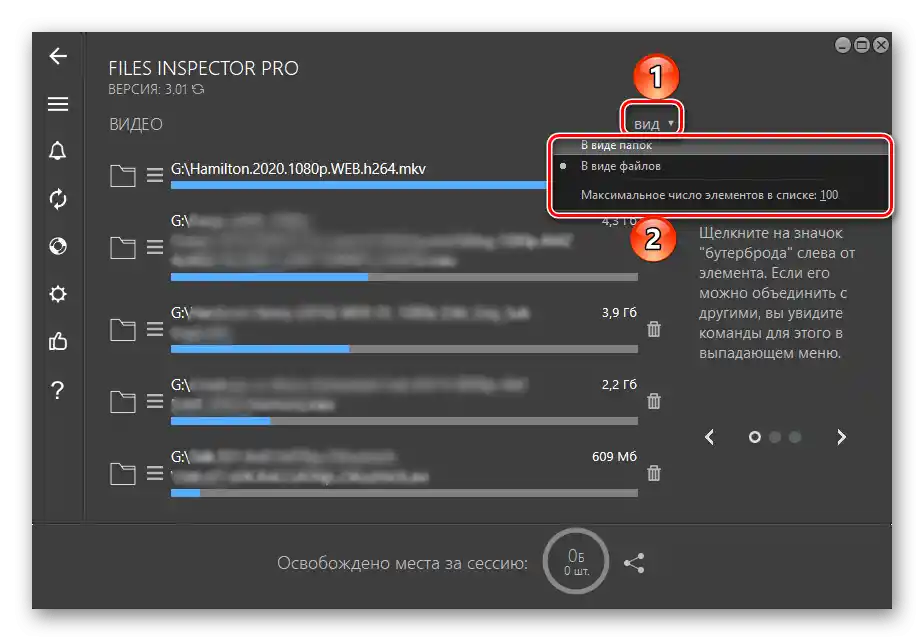Click the rescan refresh arrows icon
Image resolution: width=924 pixels, height=641 pixels.
point(58,199)
